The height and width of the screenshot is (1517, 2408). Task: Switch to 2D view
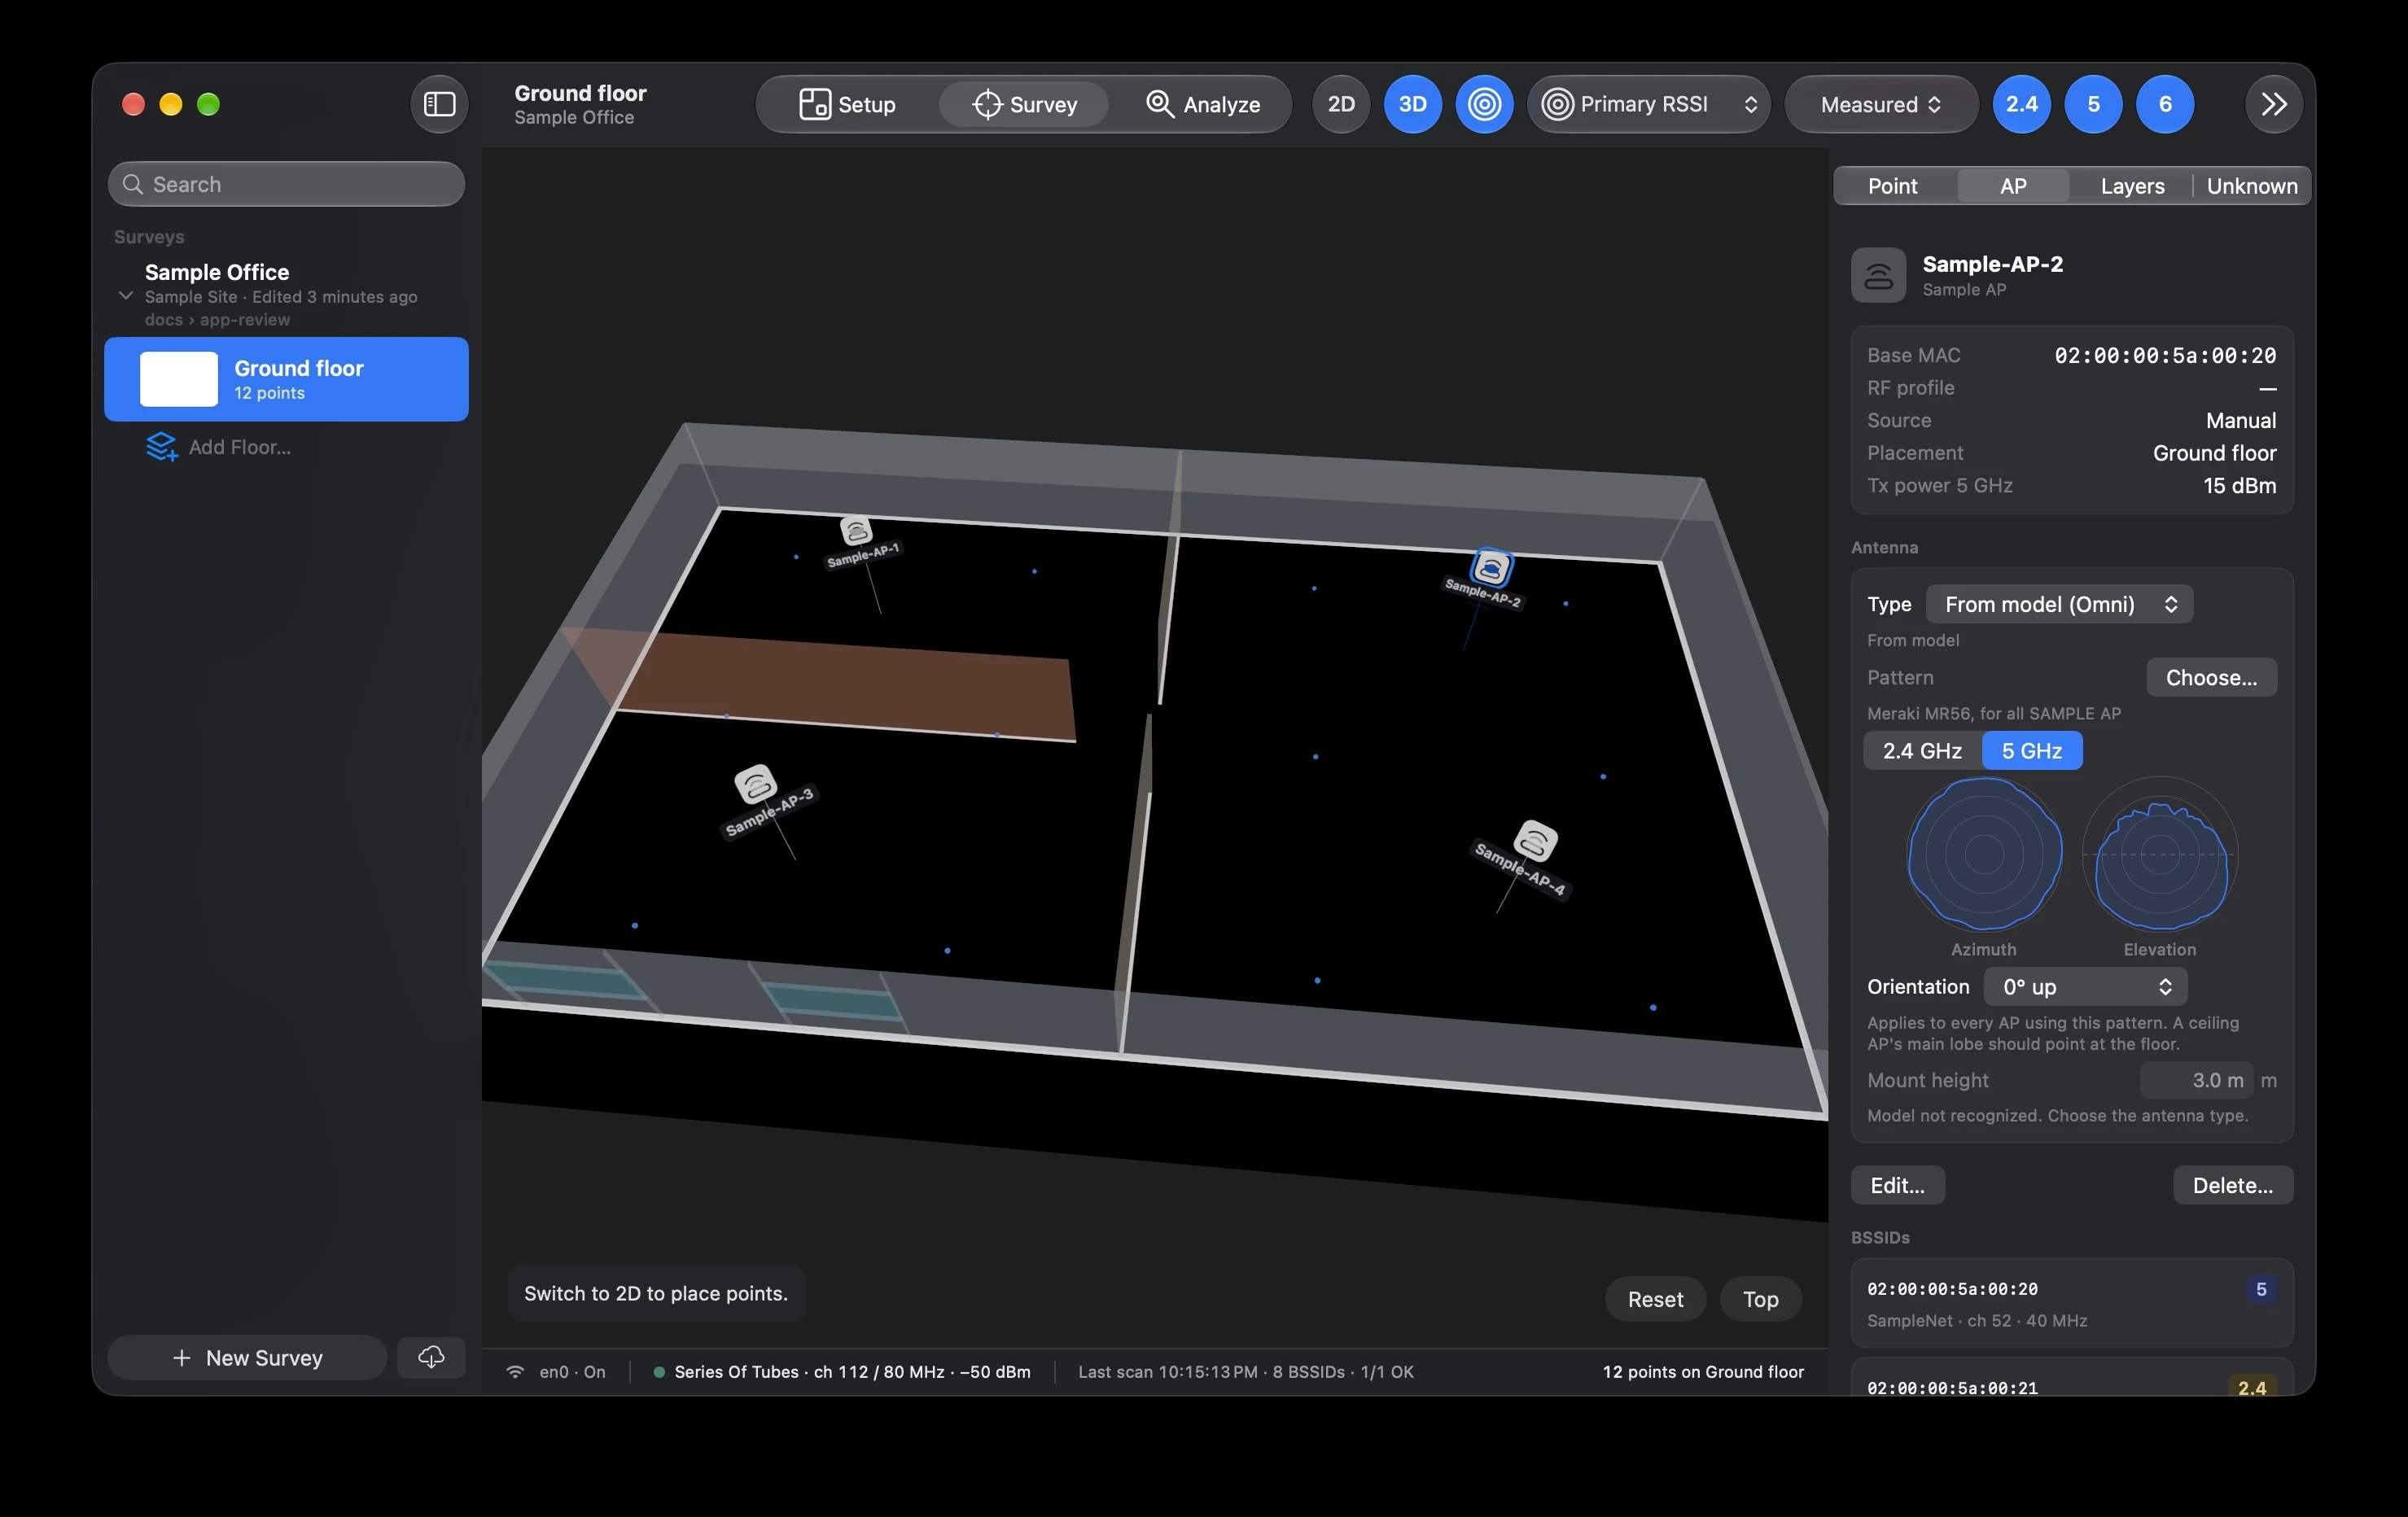1341,104
